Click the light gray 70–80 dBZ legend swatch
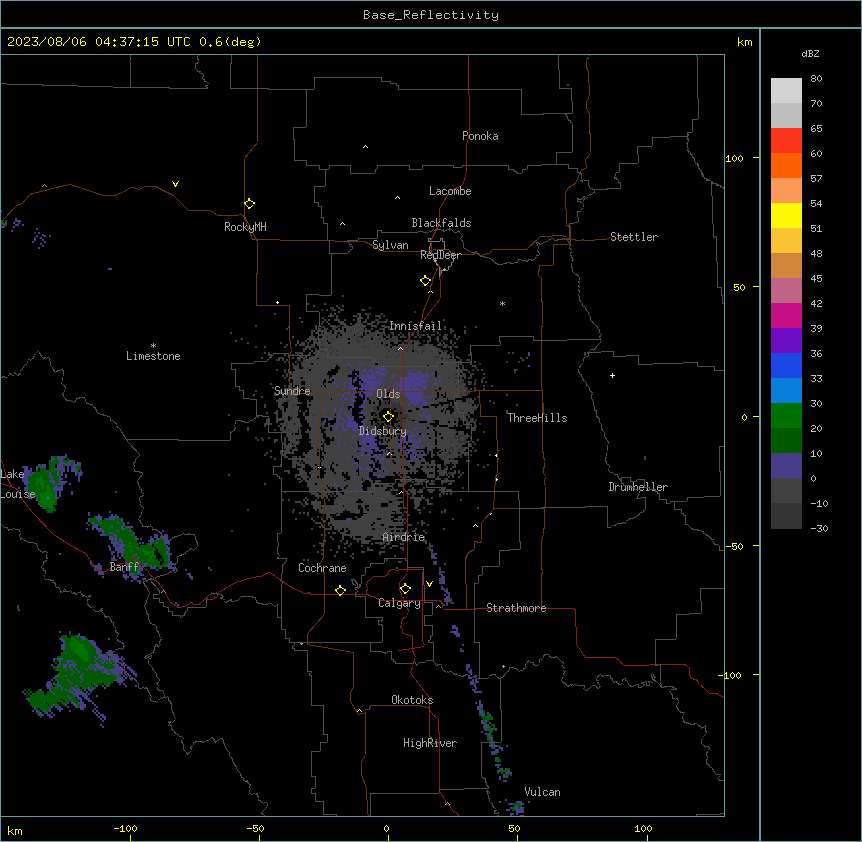 pyautogui.click(x=786, y=91)
